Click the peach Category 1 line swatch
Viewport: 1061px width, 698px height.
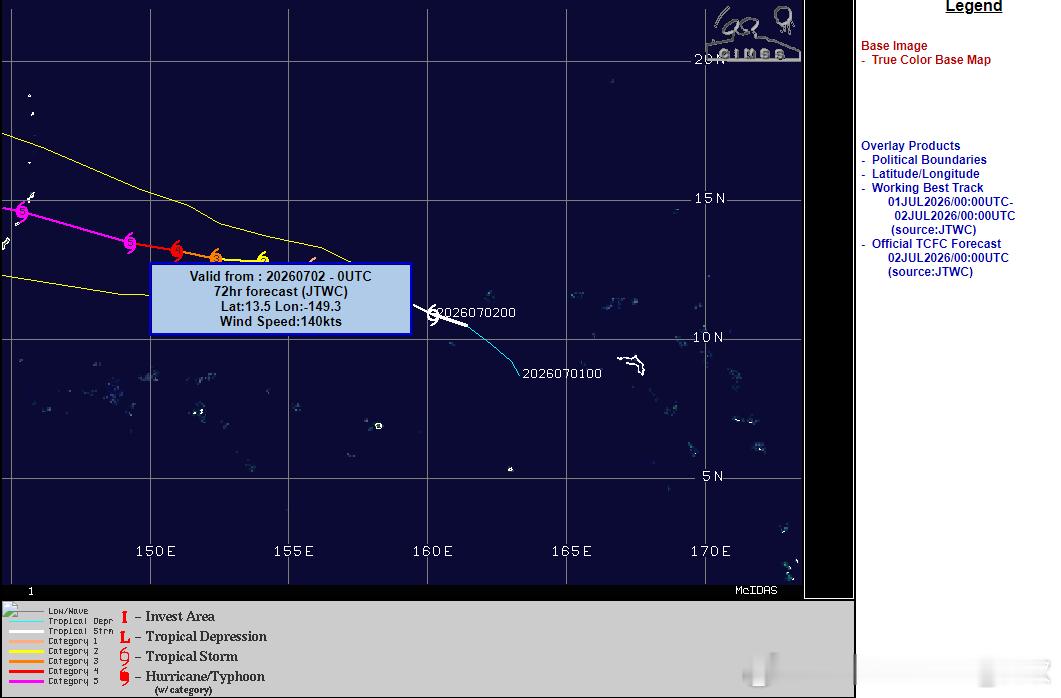click(26, 641)
